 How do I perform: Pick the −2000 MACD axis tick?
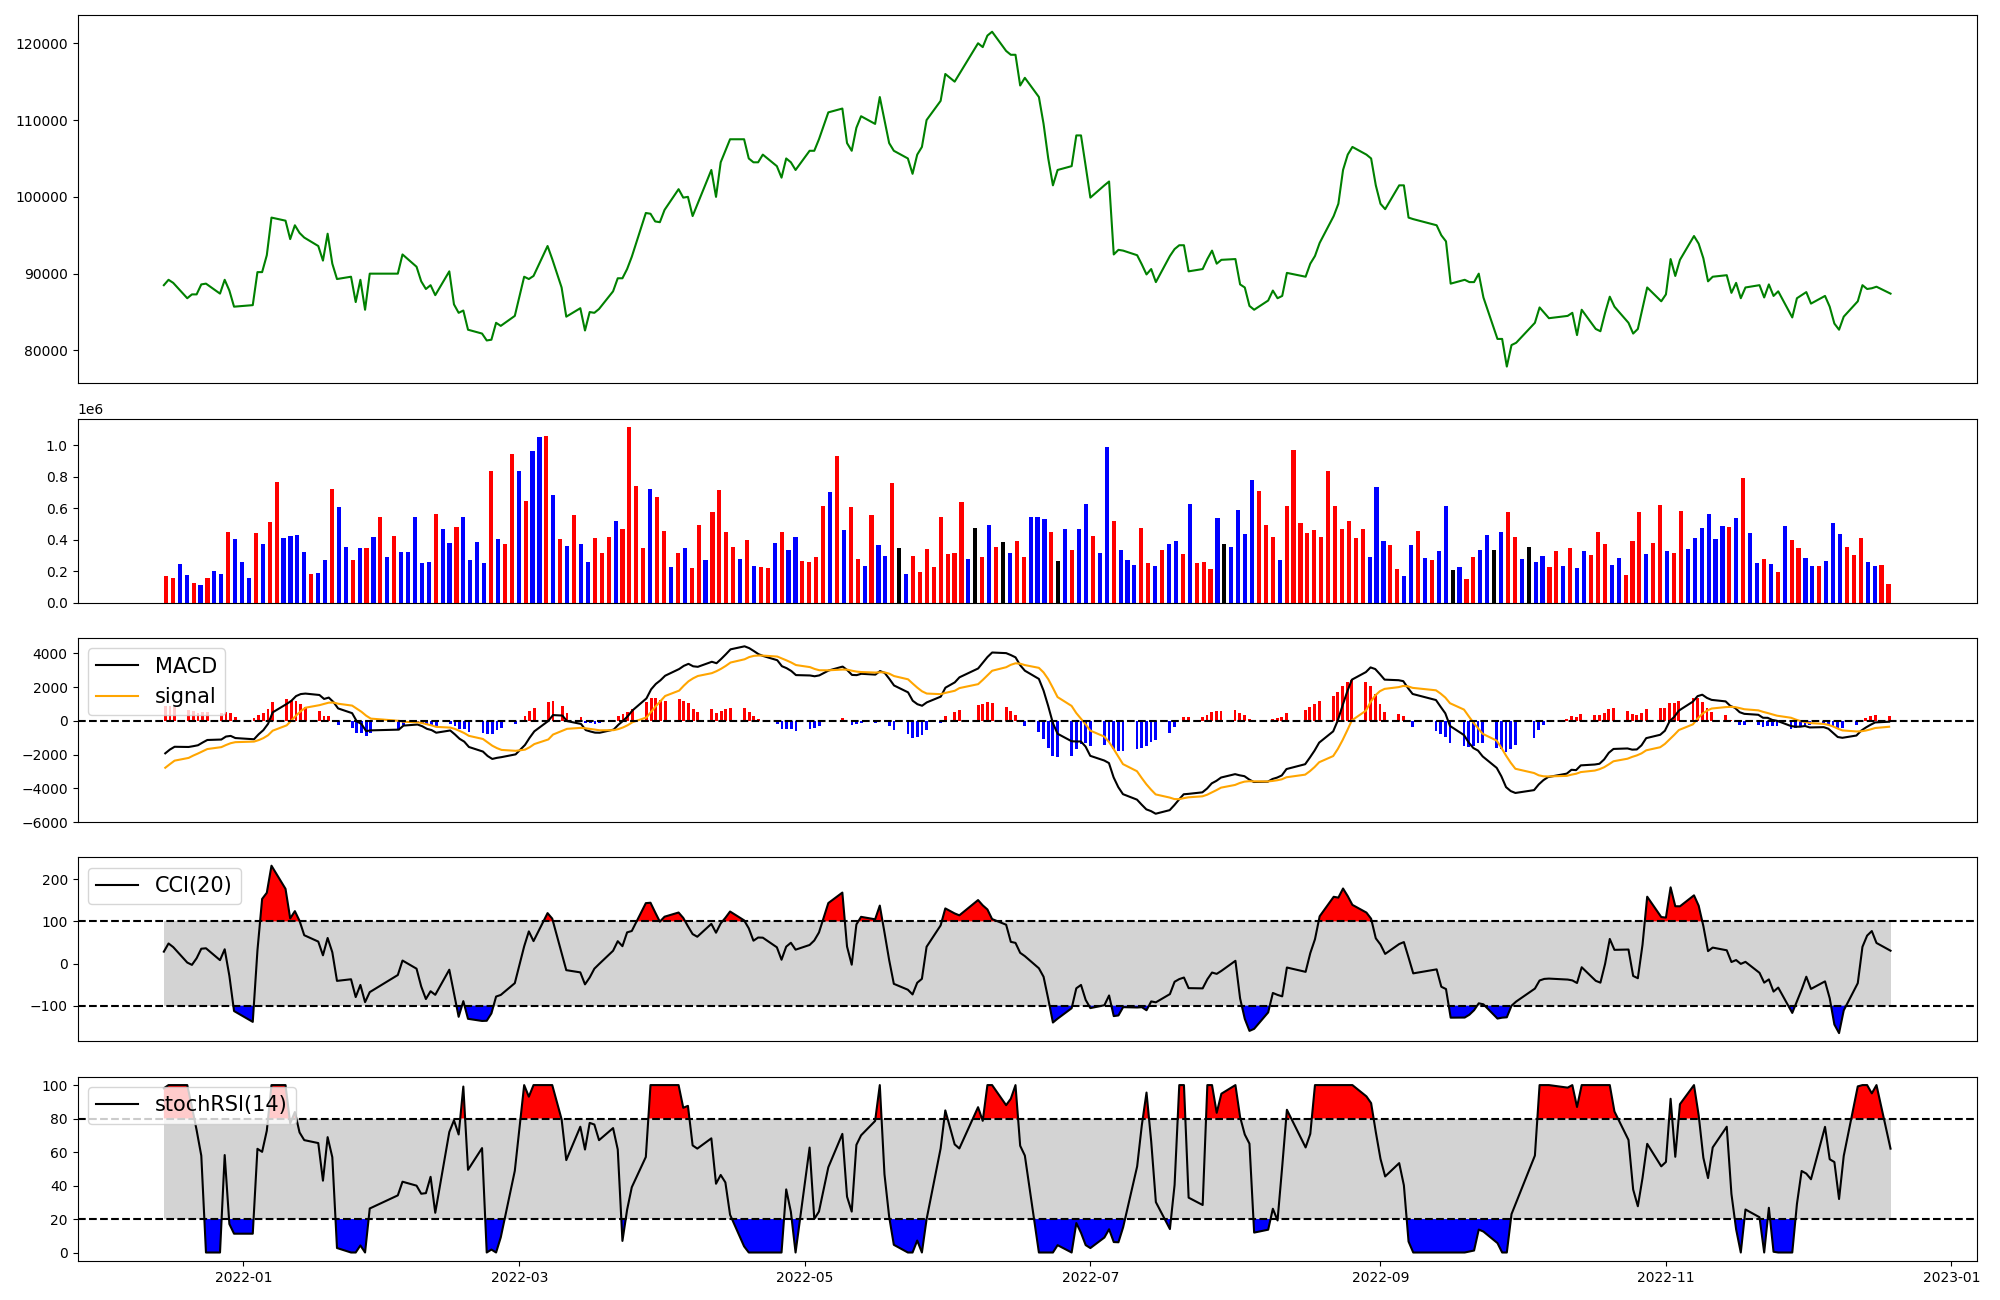pyautogui.click(x=45, y=756)
